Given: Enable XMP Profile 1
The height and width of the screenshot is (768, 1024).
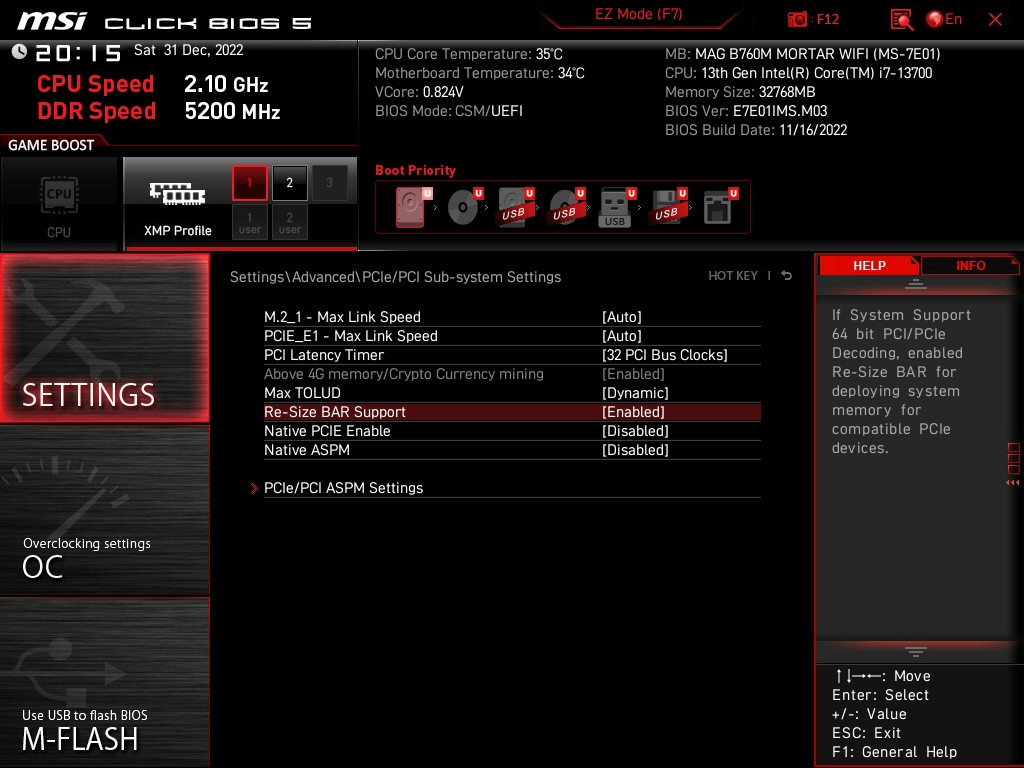Looking at the screenshot, I should 249,183.
